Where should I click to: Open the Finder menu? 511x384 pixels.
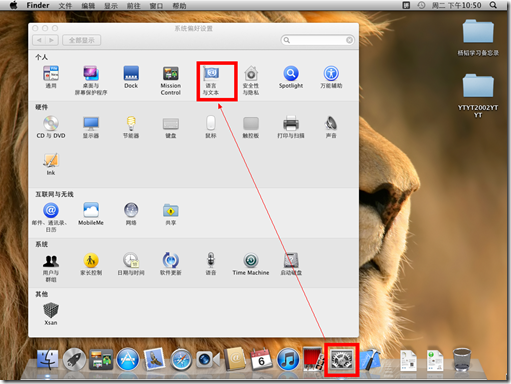coord(38,5)
